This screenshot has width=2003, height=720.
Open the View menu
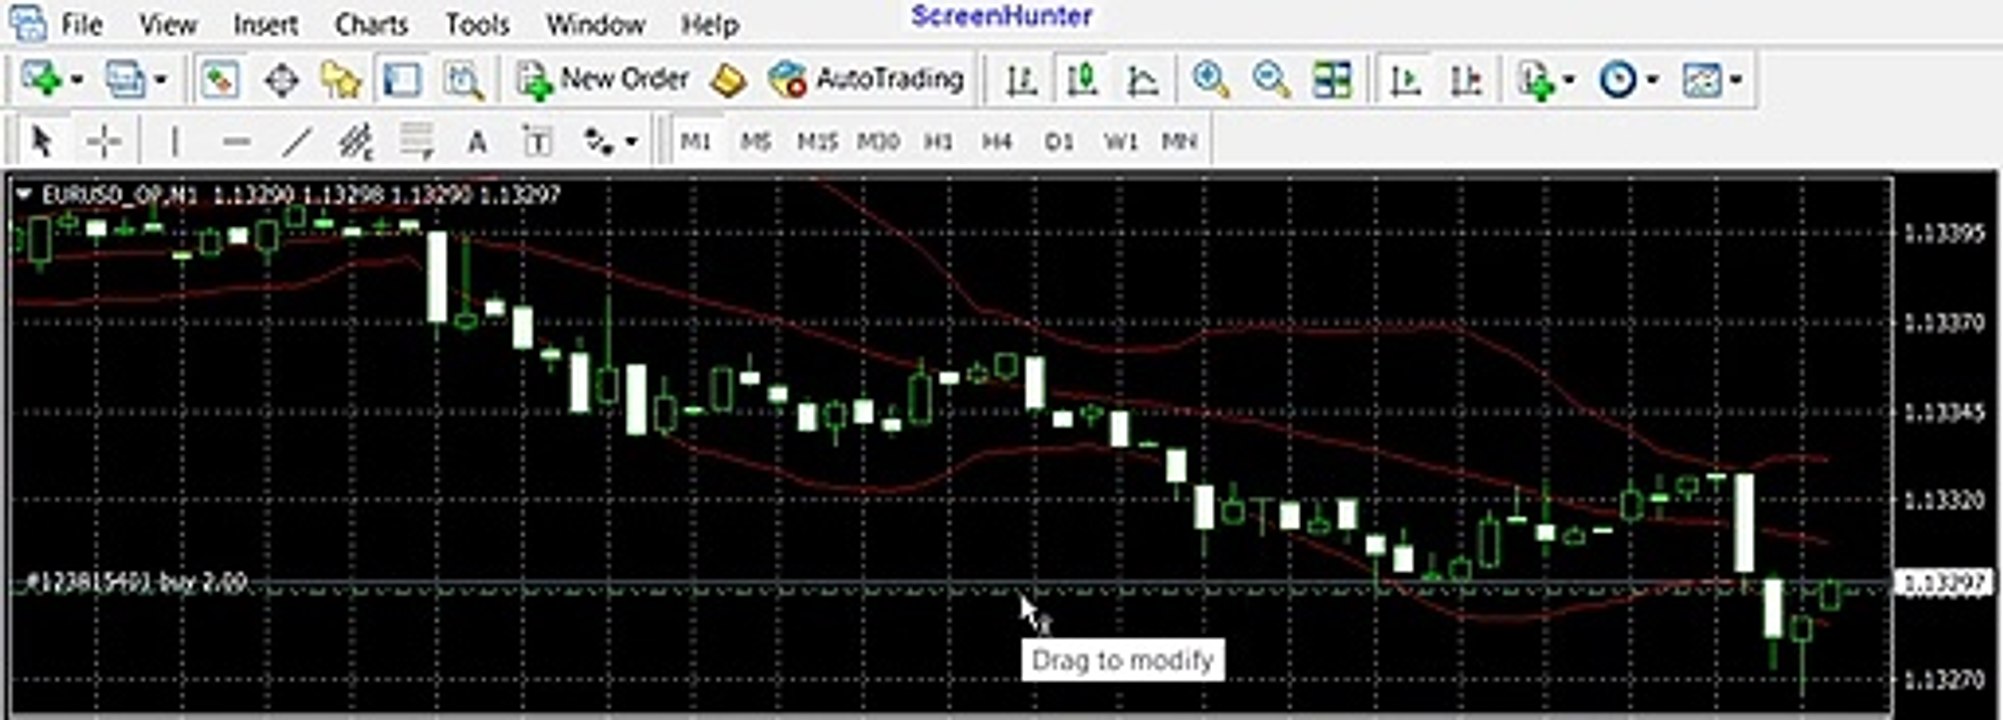pyautogui.click(x=167, y=24)
